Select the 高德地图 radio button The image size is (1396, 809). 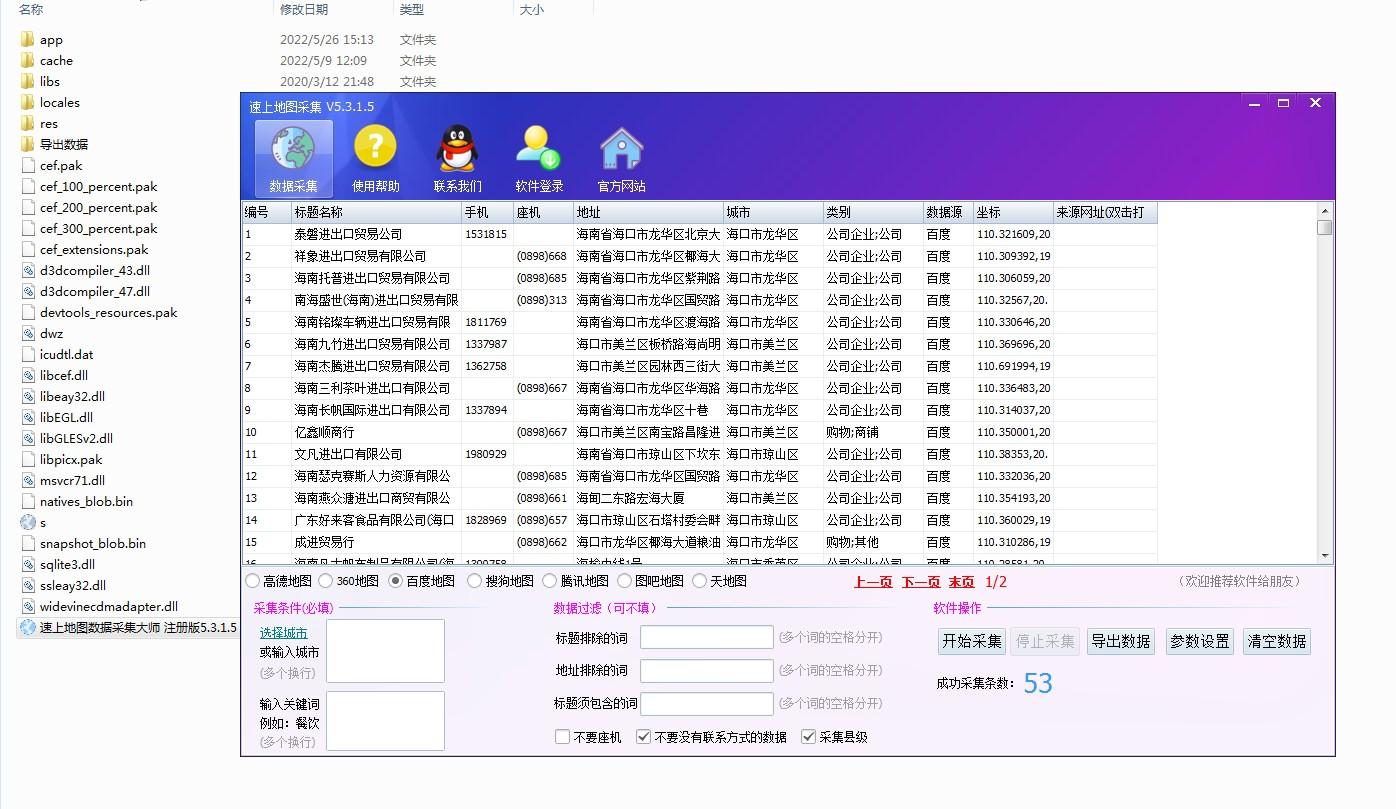coord(252,581)
